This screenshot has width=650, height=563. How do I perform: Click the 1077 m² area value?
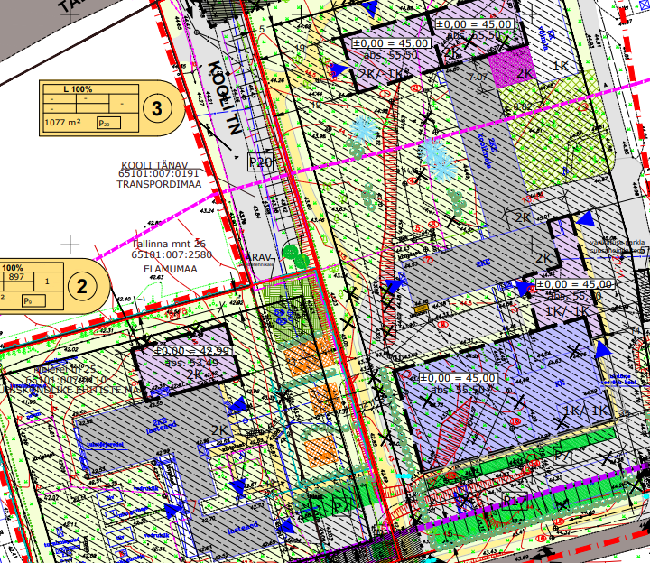[62, 122]
